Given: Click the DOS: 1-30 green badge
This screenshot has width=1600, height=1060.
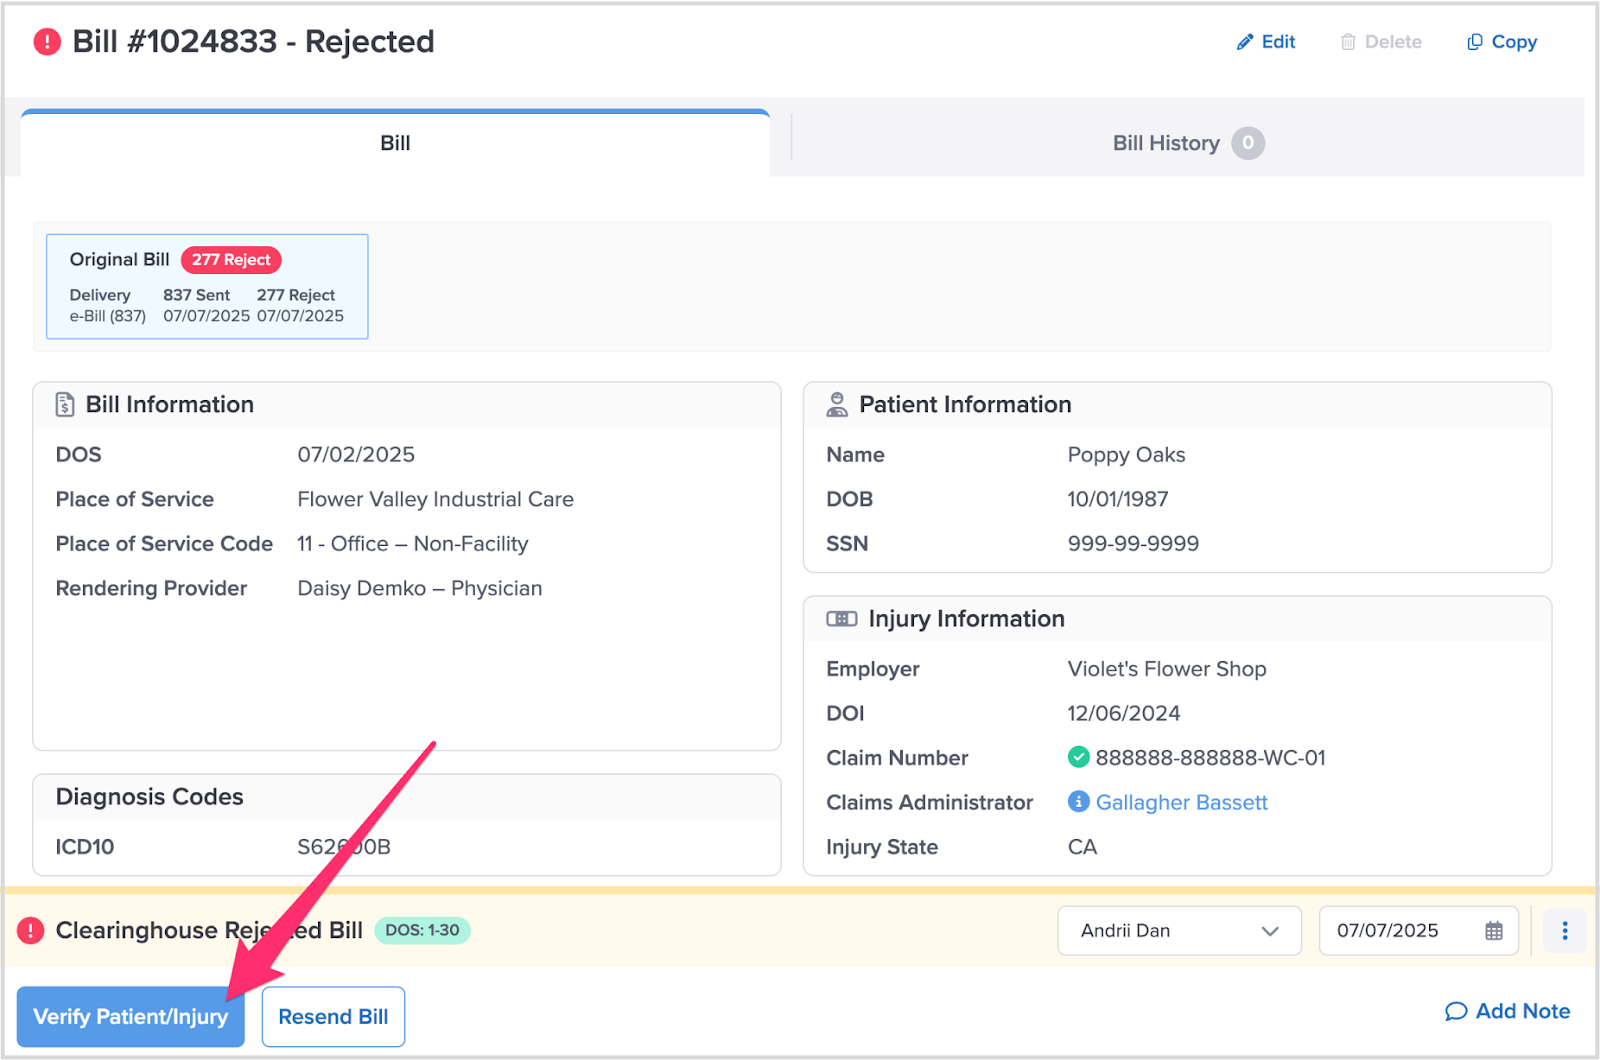Looking at the screenshot, I should 422,930.
